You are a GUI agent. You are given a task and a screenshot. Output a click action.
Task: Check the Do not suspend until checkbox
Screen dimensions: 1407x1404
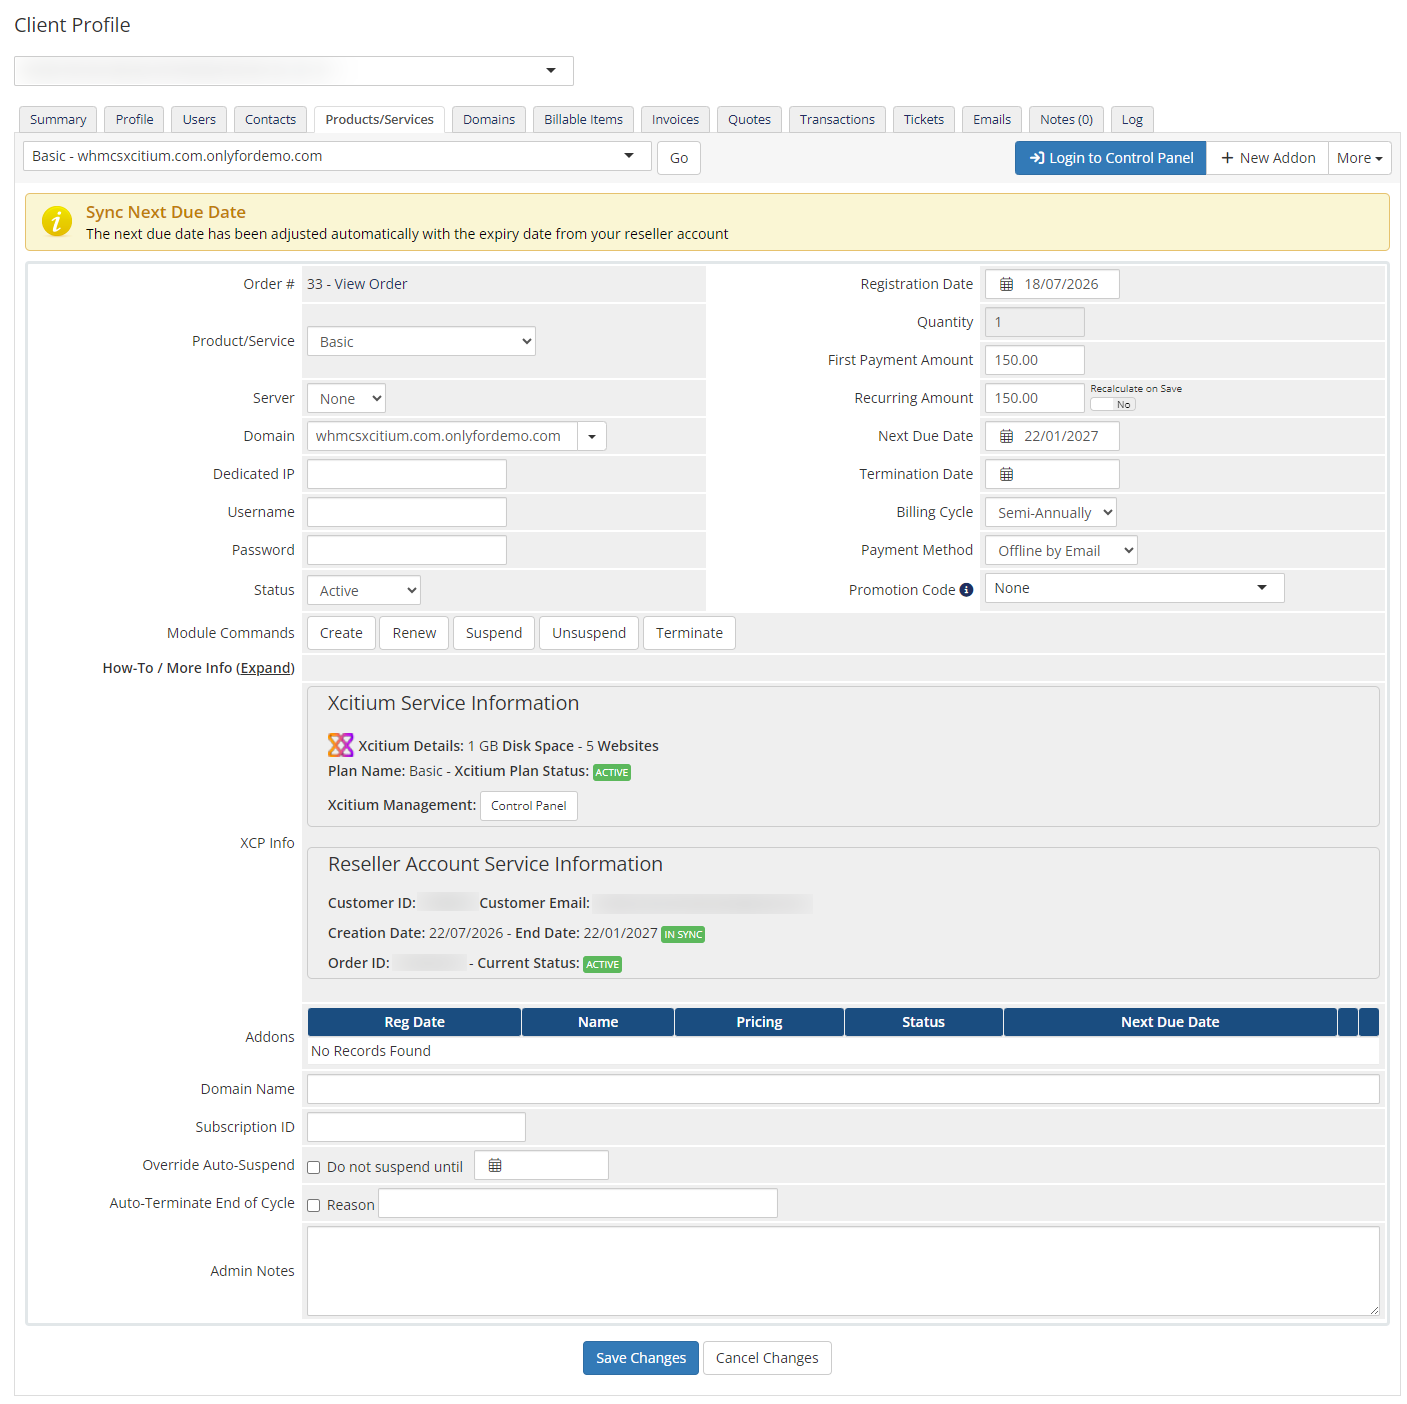click(x=313, y=1167)
